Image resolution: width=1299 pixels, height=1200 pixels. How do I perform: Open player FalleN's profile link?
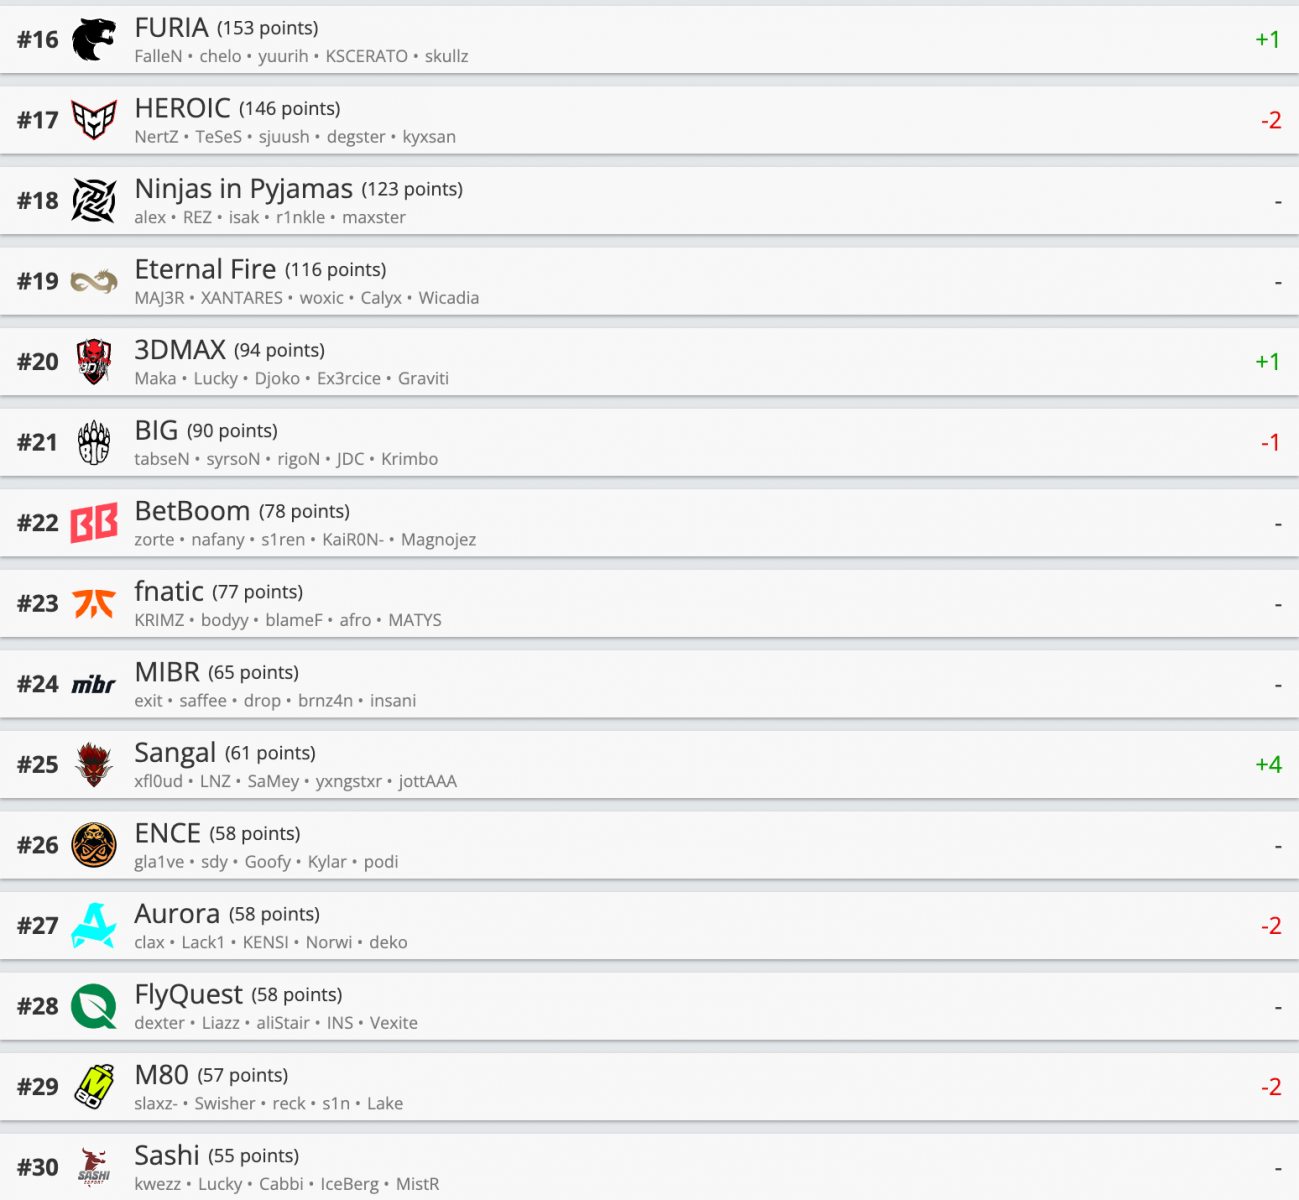(158, 57)
